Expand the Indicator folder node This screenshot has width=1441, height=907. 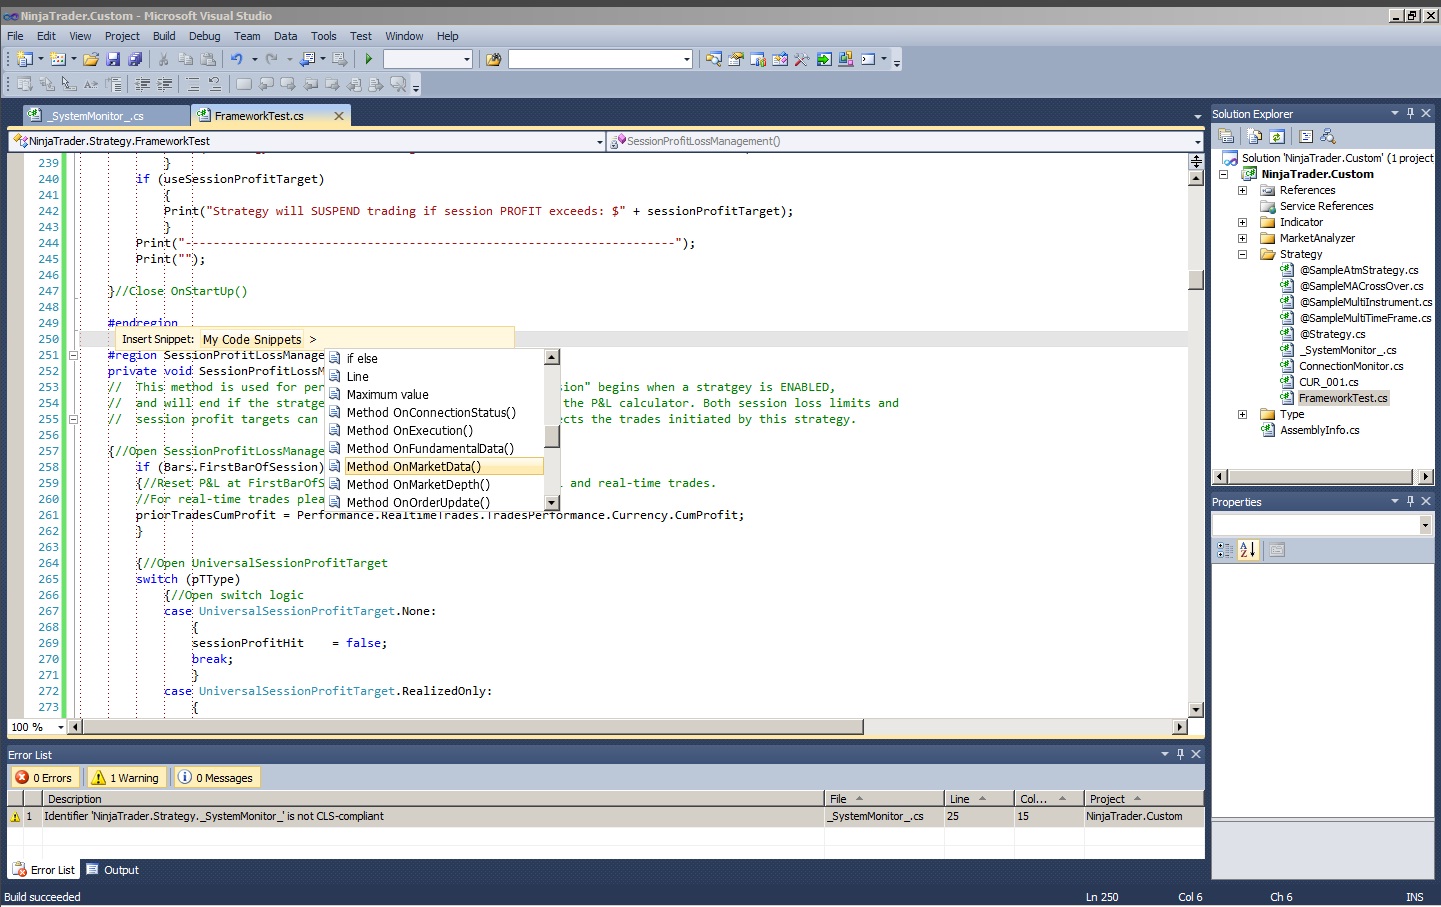tap(1242, 222)
